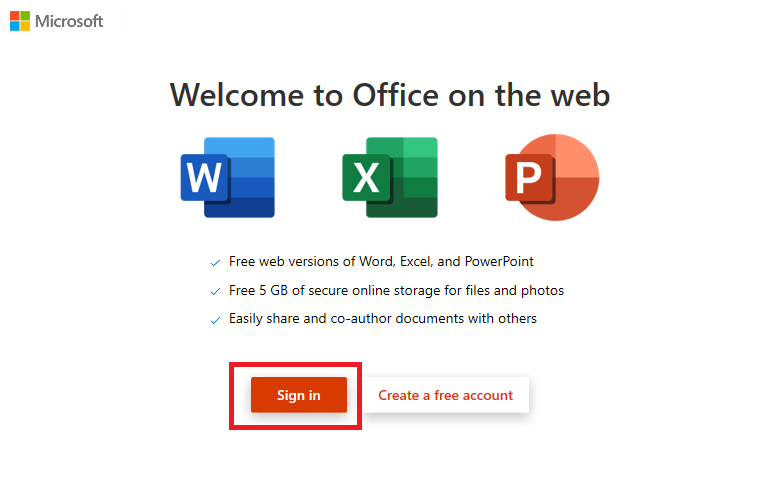This screenshot has width=782, height=484.
Task: Select Create a free account
Action: [x=445, y=395]
